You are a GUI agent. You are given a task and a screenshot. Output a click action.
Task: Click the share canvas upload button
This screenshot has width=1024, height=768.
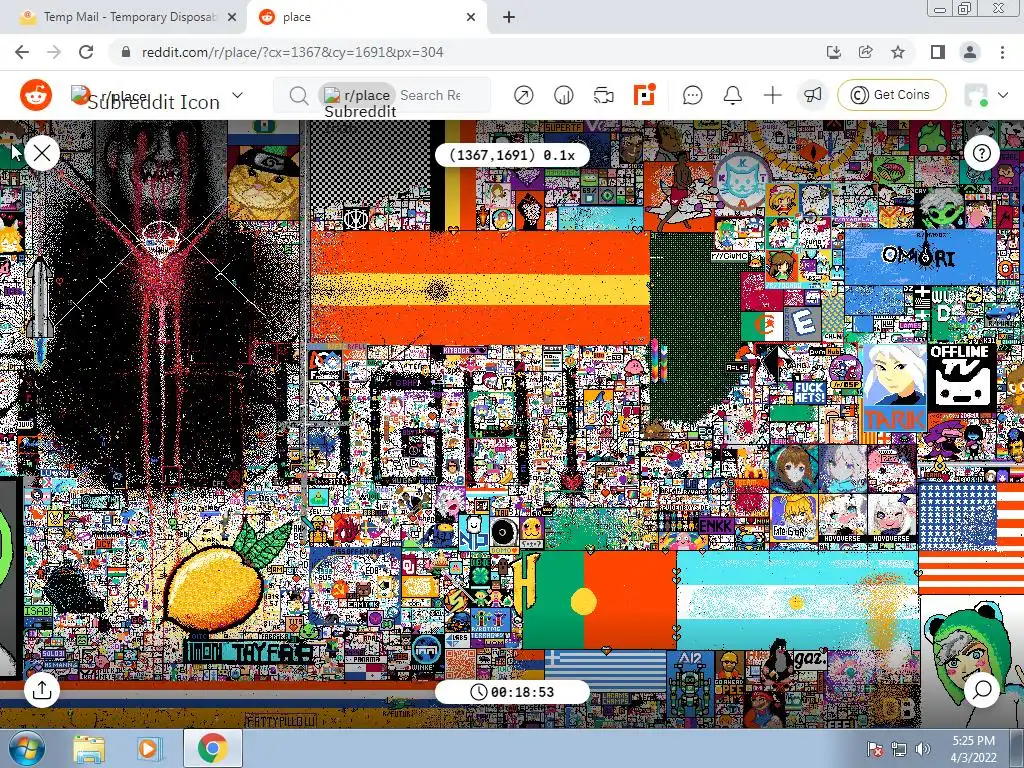click(x=42, y=690)
